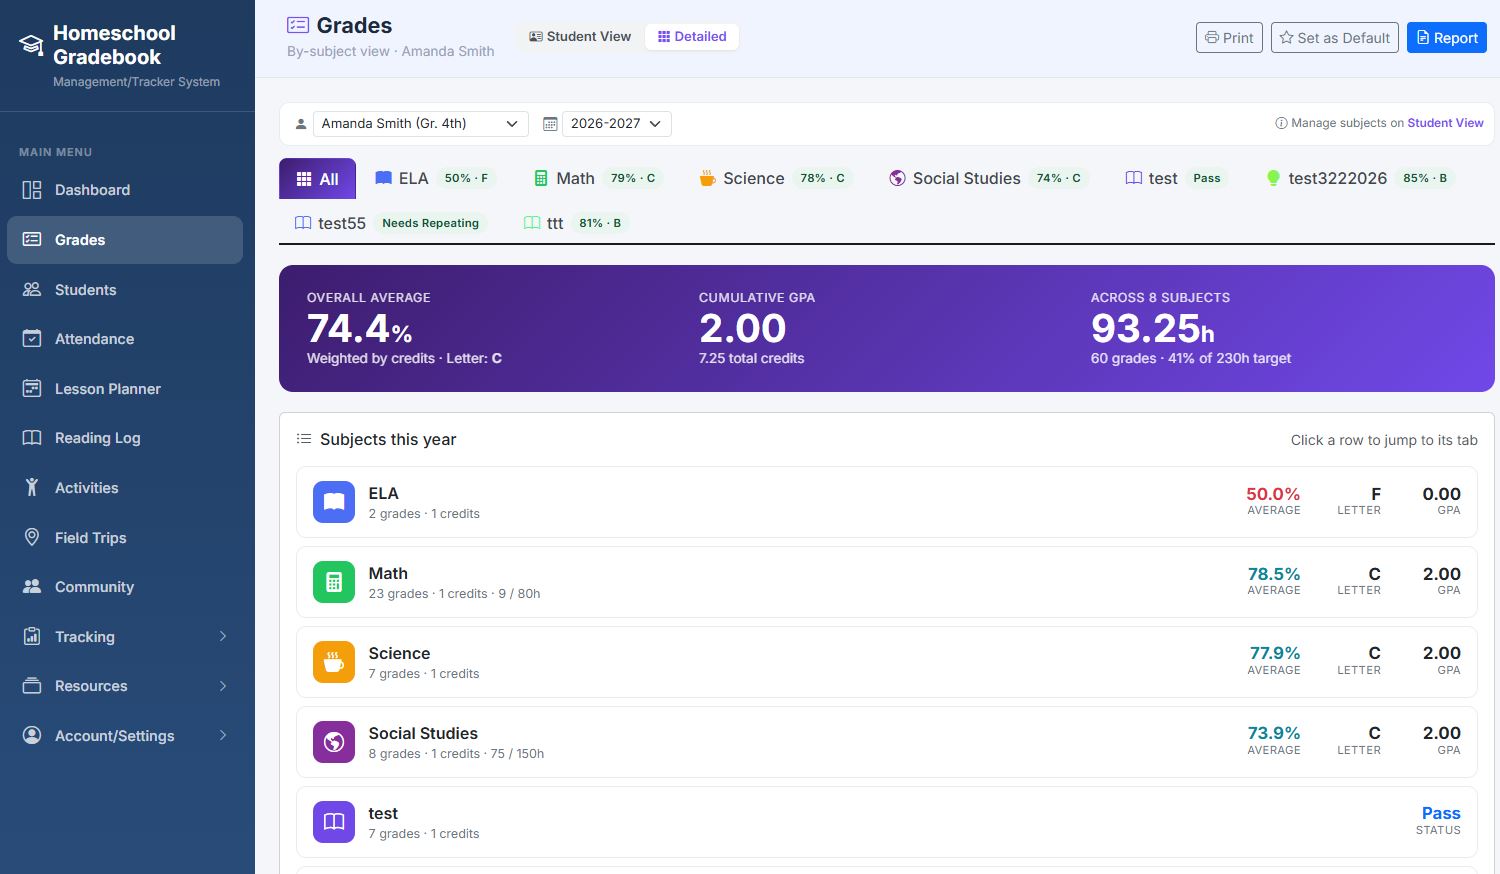Click the green Math calculator icon
This screenshot has width=1500, height=874.
pos(334,582)
